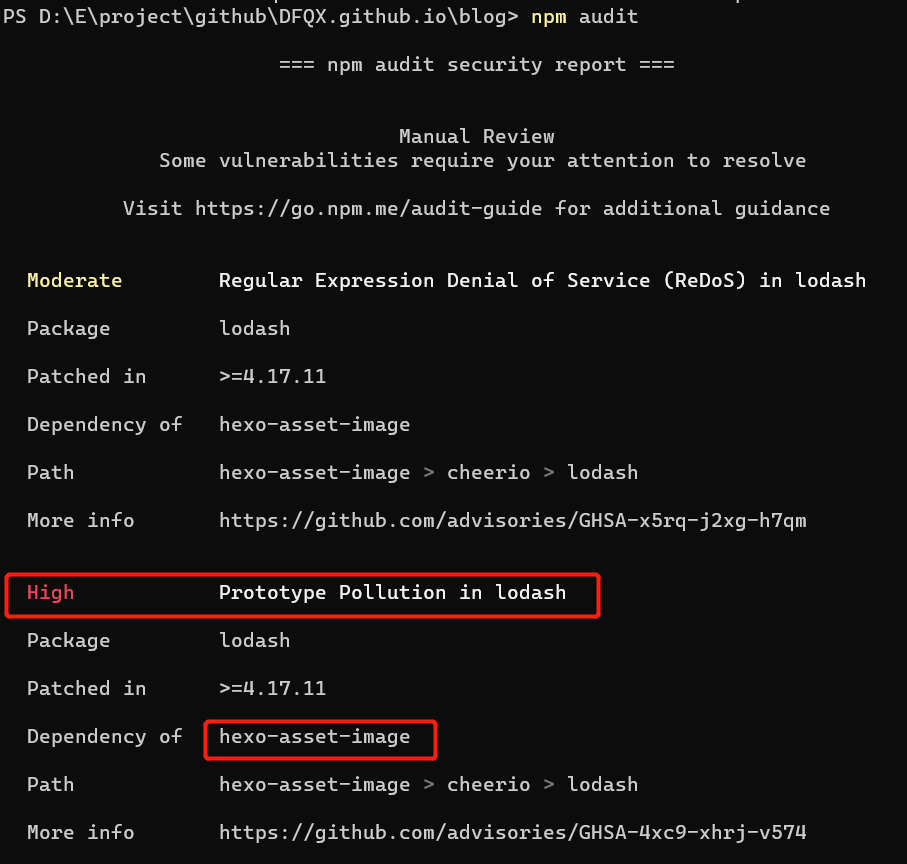
Task: Click the 'Moderate' severity label
Action: click(x=75, y=280)
